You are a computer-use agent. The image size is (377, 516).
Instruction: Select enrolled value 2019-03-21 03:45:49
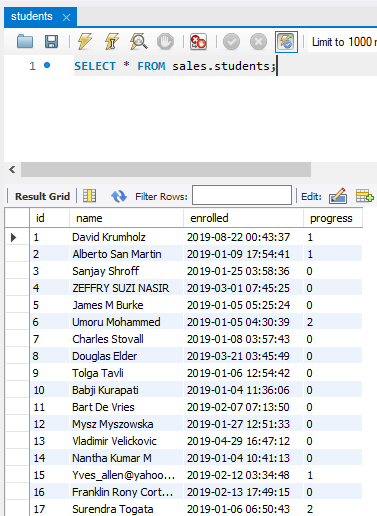coord(243,356)
